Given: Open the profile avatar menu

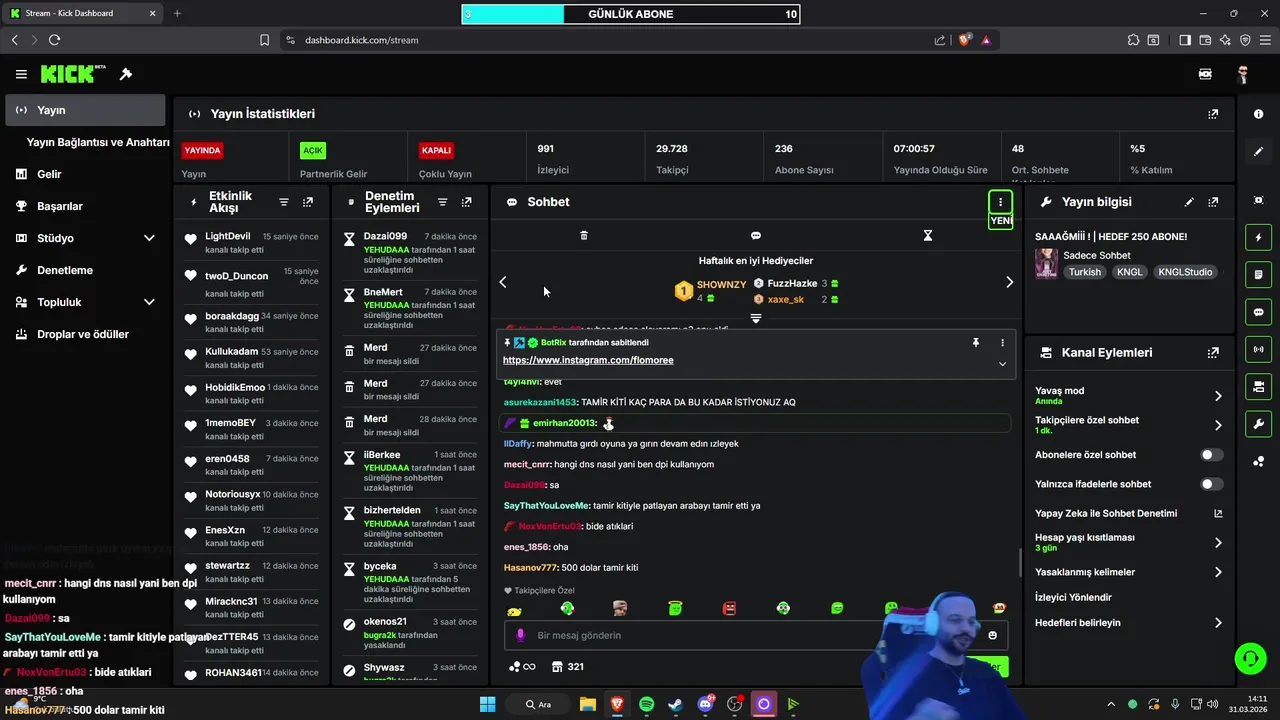Looking at the screenshot, I should coord(1243,74).
